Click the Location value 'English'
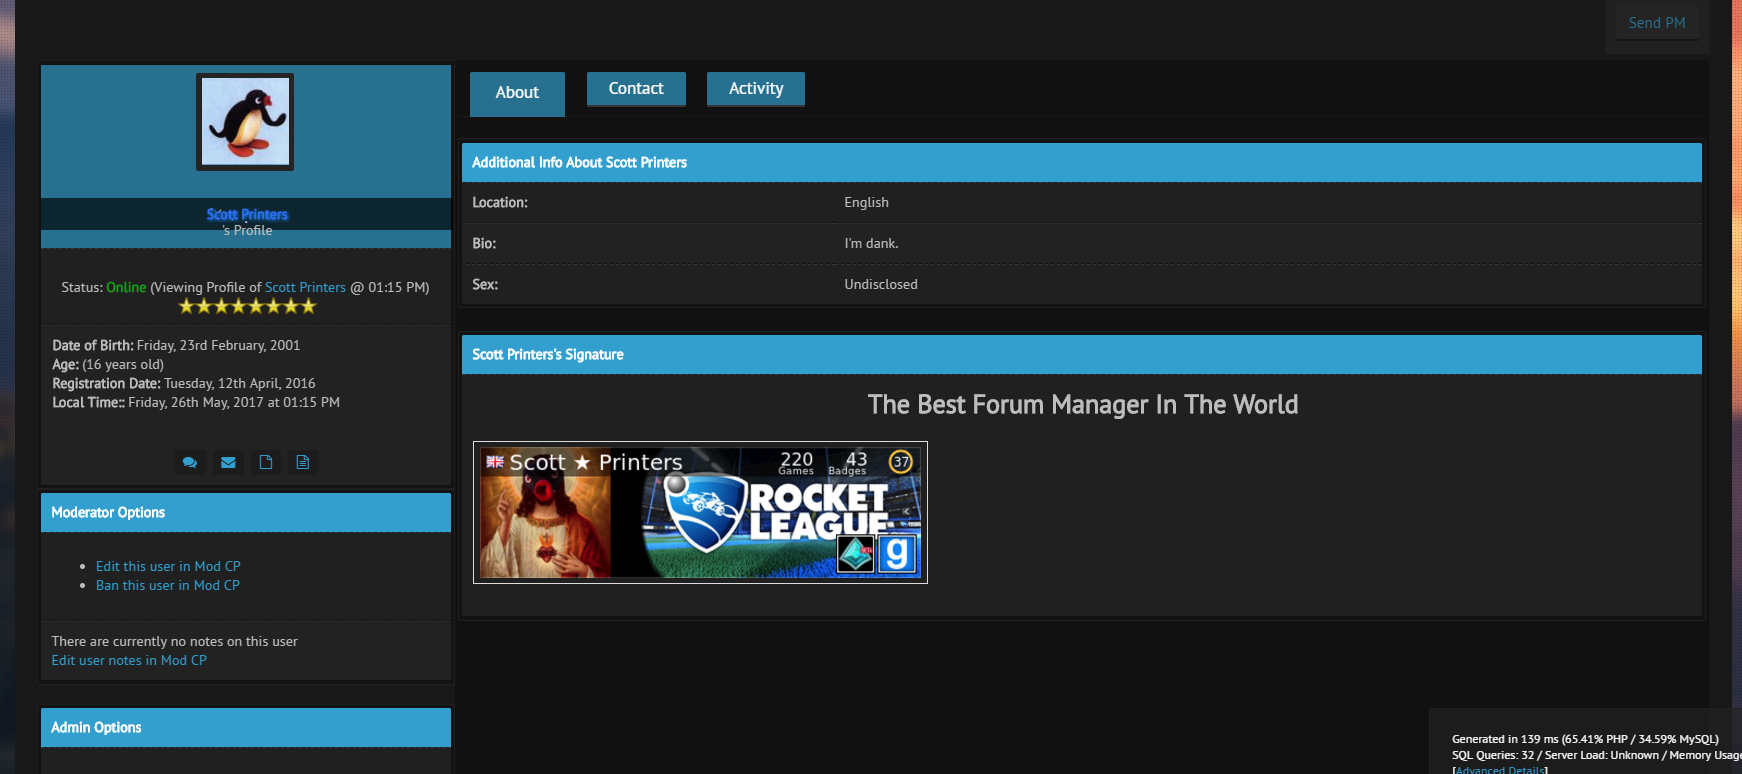Screen dimensions: 1742x774 (x=866, y=202)
